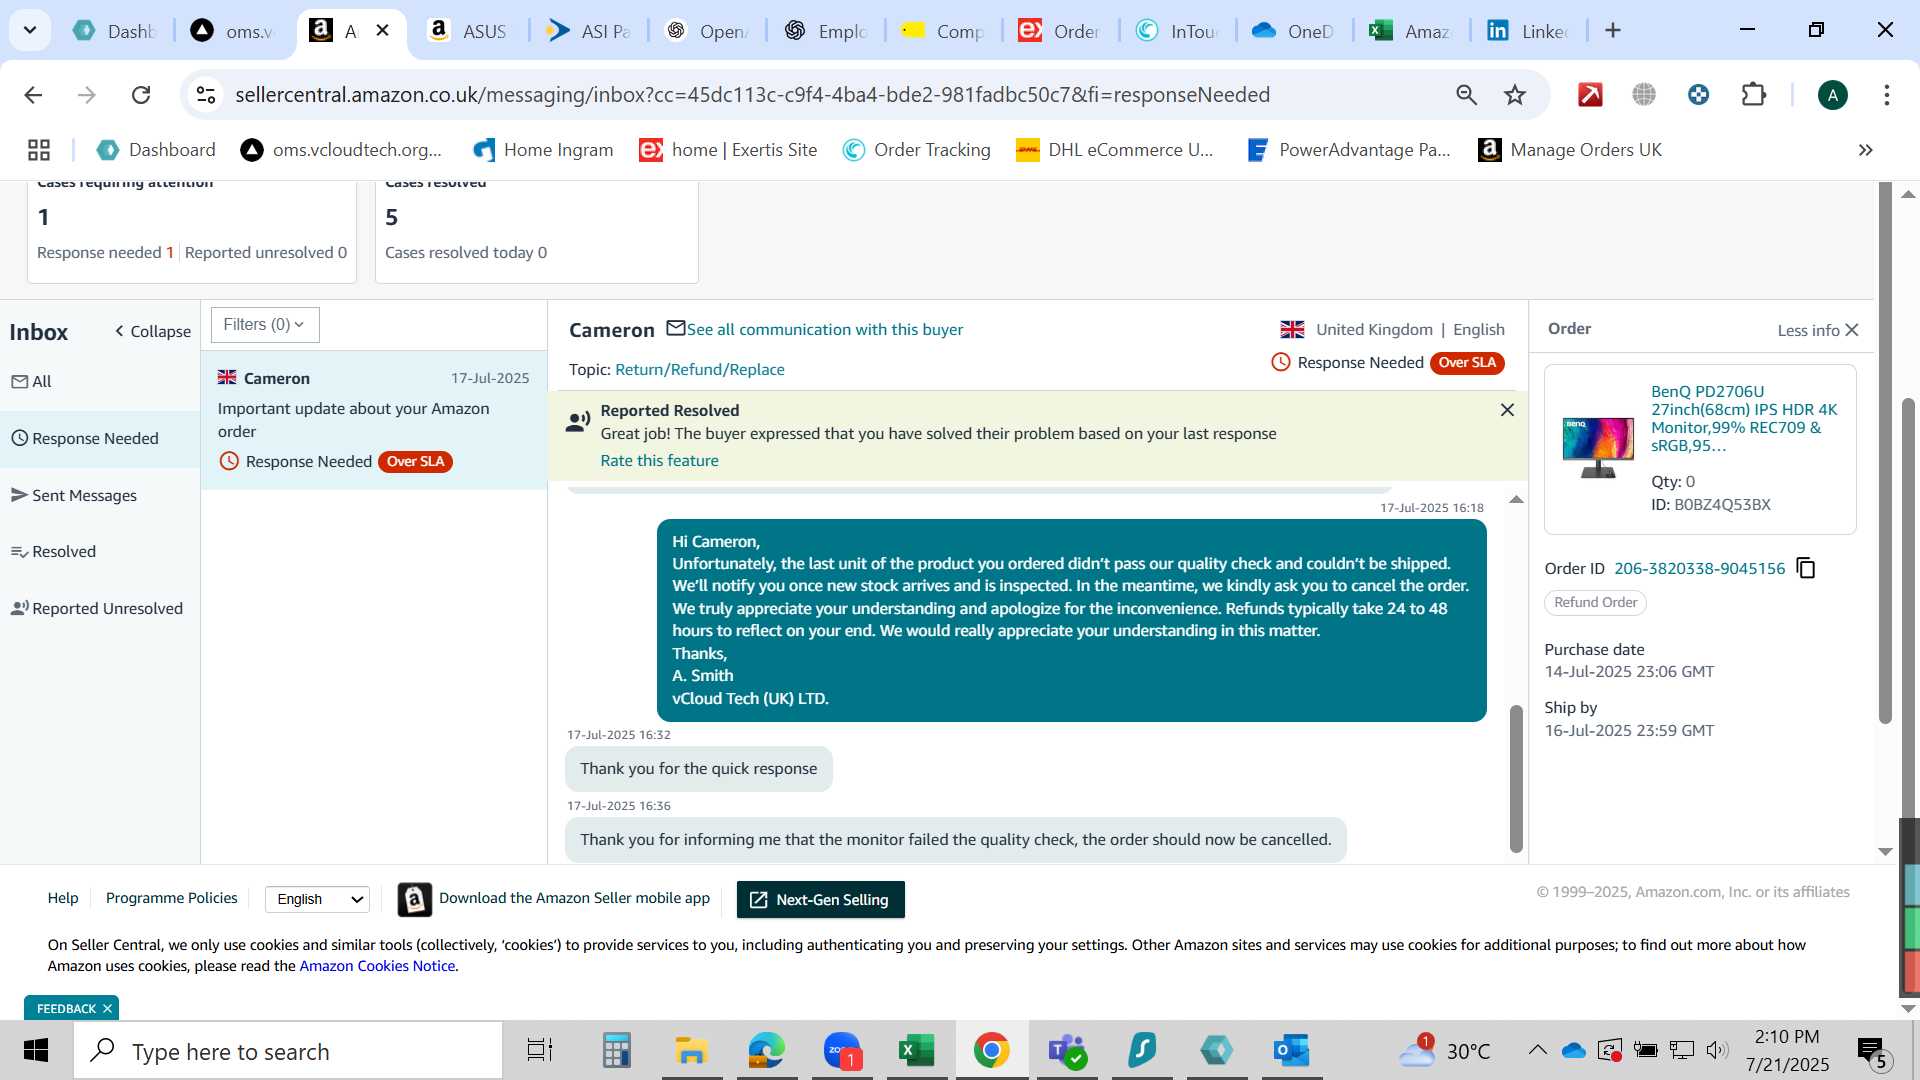1920x1080 pixels.
Task: Open the Filters (0) dropdown
Action: click(265, 325)
